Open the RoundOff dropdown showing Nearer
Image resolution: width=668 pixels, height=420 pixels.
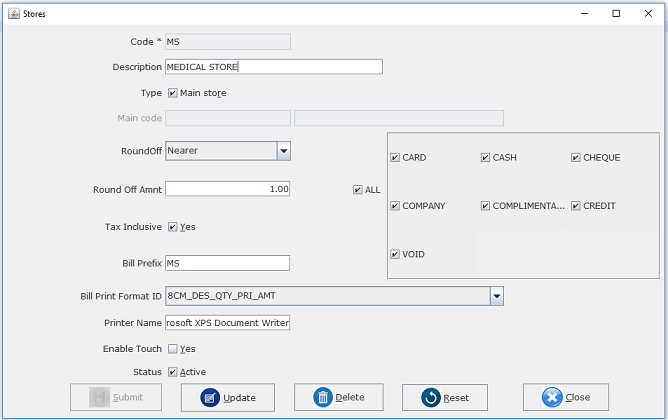point(283,151)
